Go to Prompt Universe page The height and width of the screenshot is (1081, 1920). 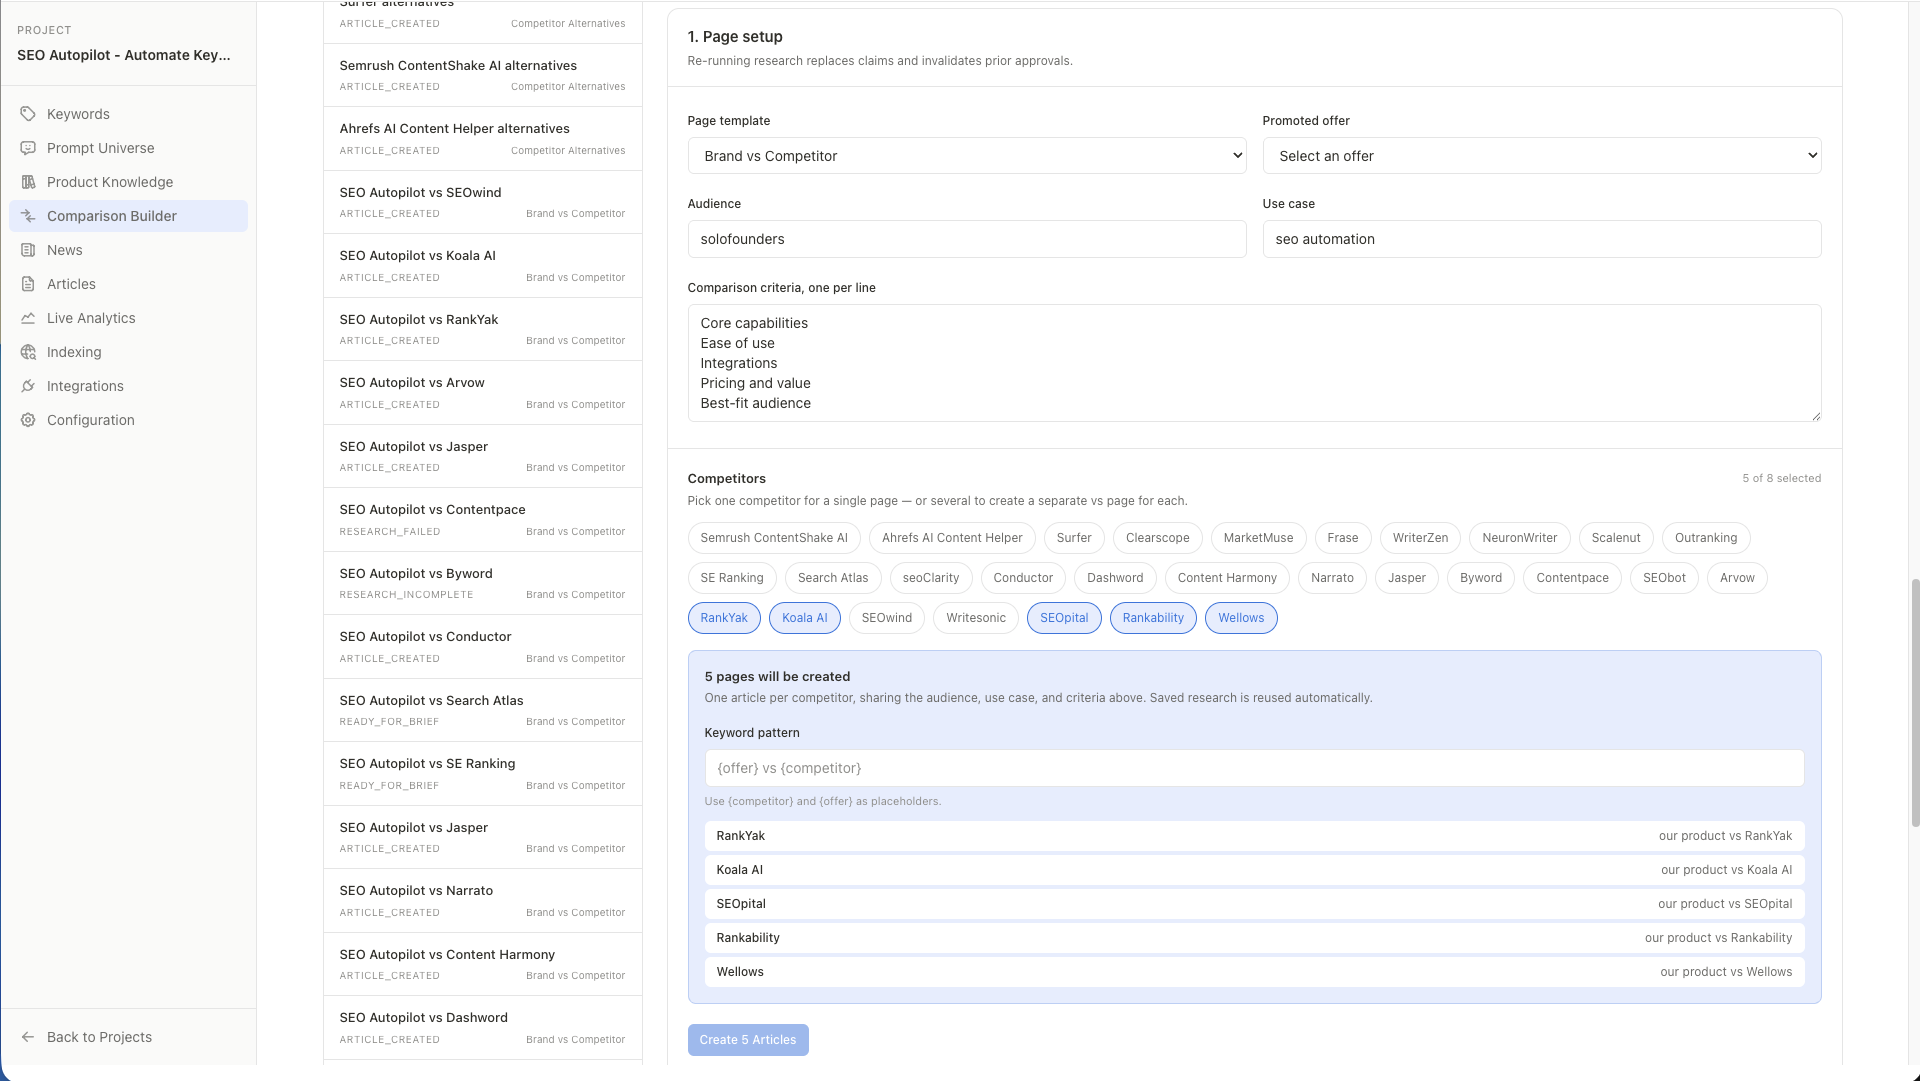(x=128, y=148)
